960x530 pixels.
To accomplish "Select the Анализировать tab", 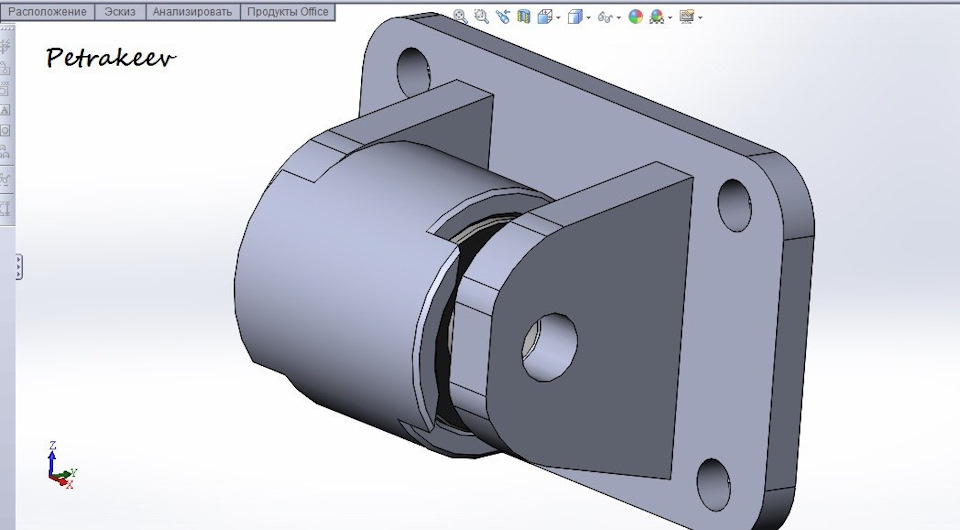I will click(192, 12).
